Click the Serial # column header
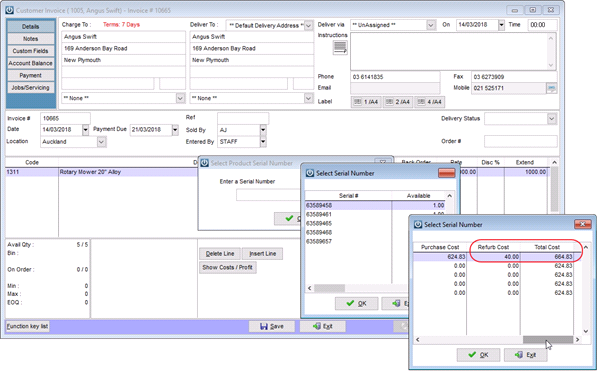602x377 pixels. pyautogui.click(x=348, y=196)
